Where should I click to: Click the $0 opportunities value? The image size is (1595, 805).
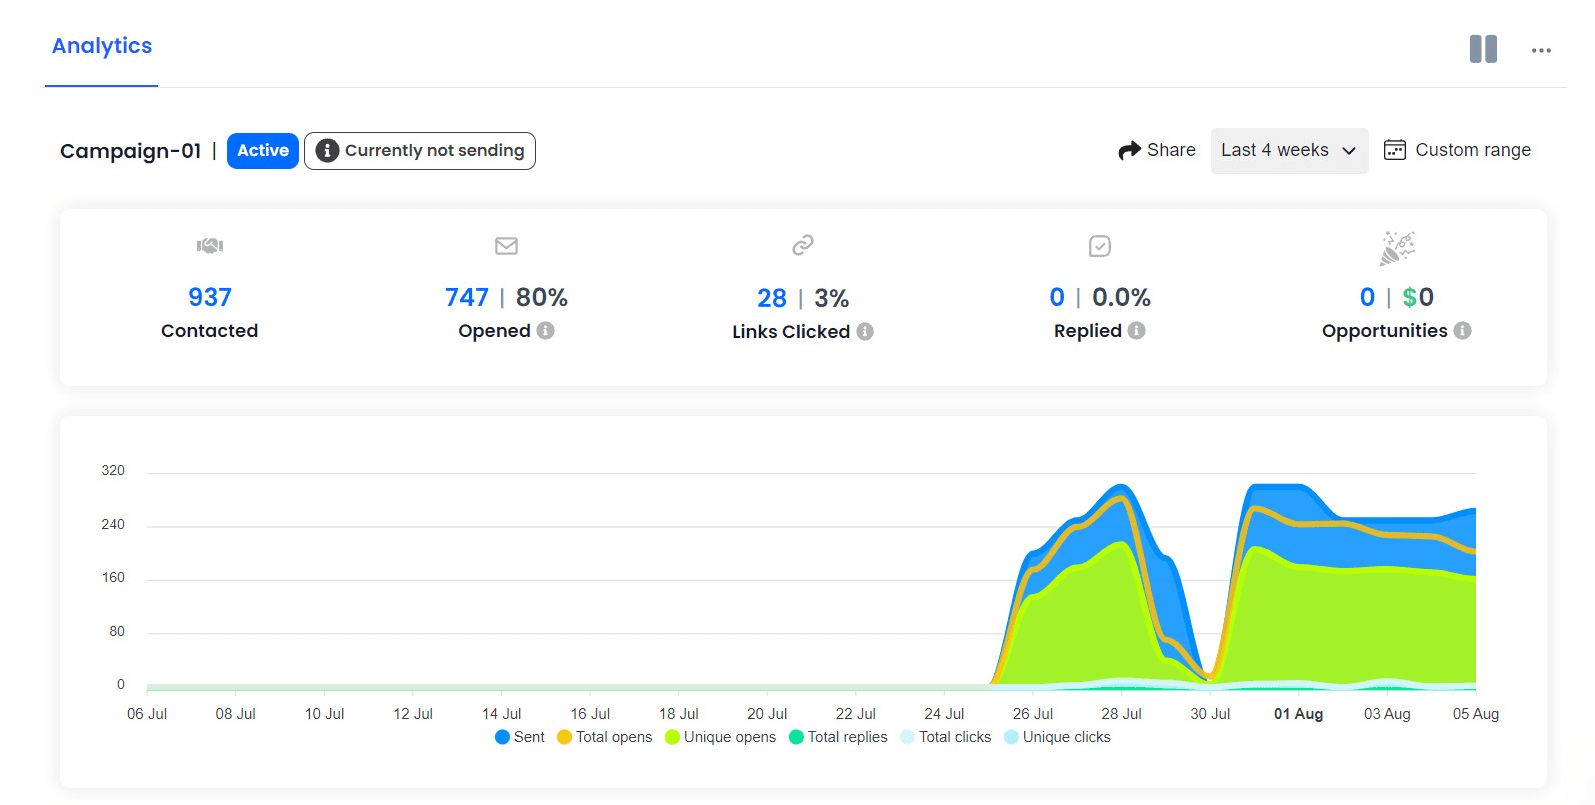coord(1418,297)
